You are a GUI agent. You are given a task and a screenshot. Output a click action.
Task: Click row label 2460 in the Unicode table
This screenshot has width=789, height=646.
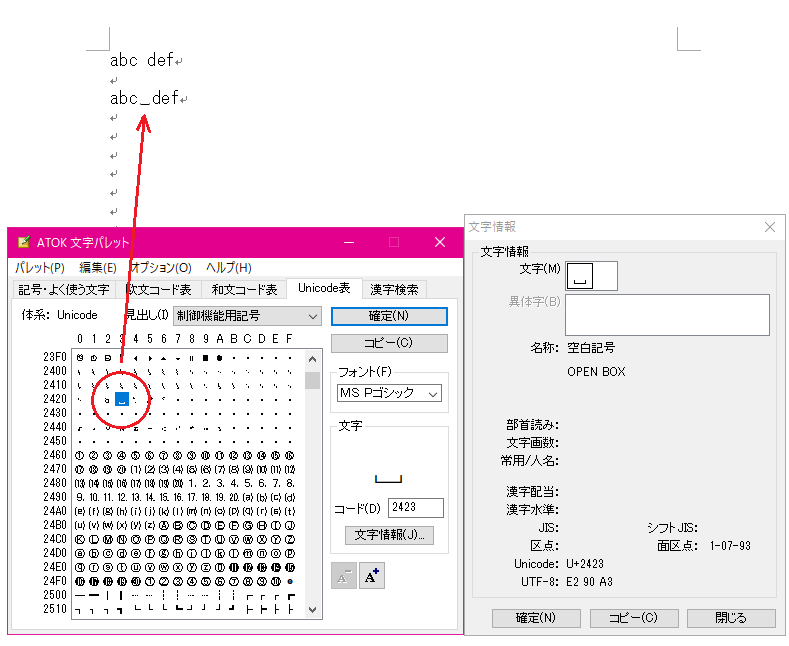pos(55,455)
